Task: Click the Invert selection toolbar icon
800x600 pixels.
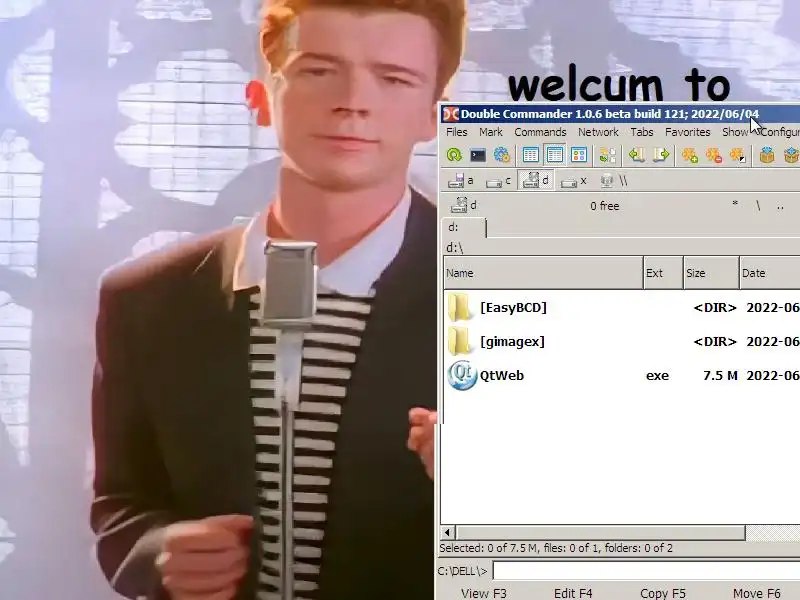Action: tap(738, 155)
